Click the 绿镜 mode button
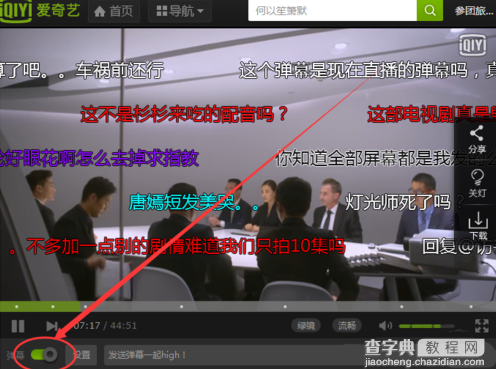This screenshot has height=369, width=496. click(306, 325)
